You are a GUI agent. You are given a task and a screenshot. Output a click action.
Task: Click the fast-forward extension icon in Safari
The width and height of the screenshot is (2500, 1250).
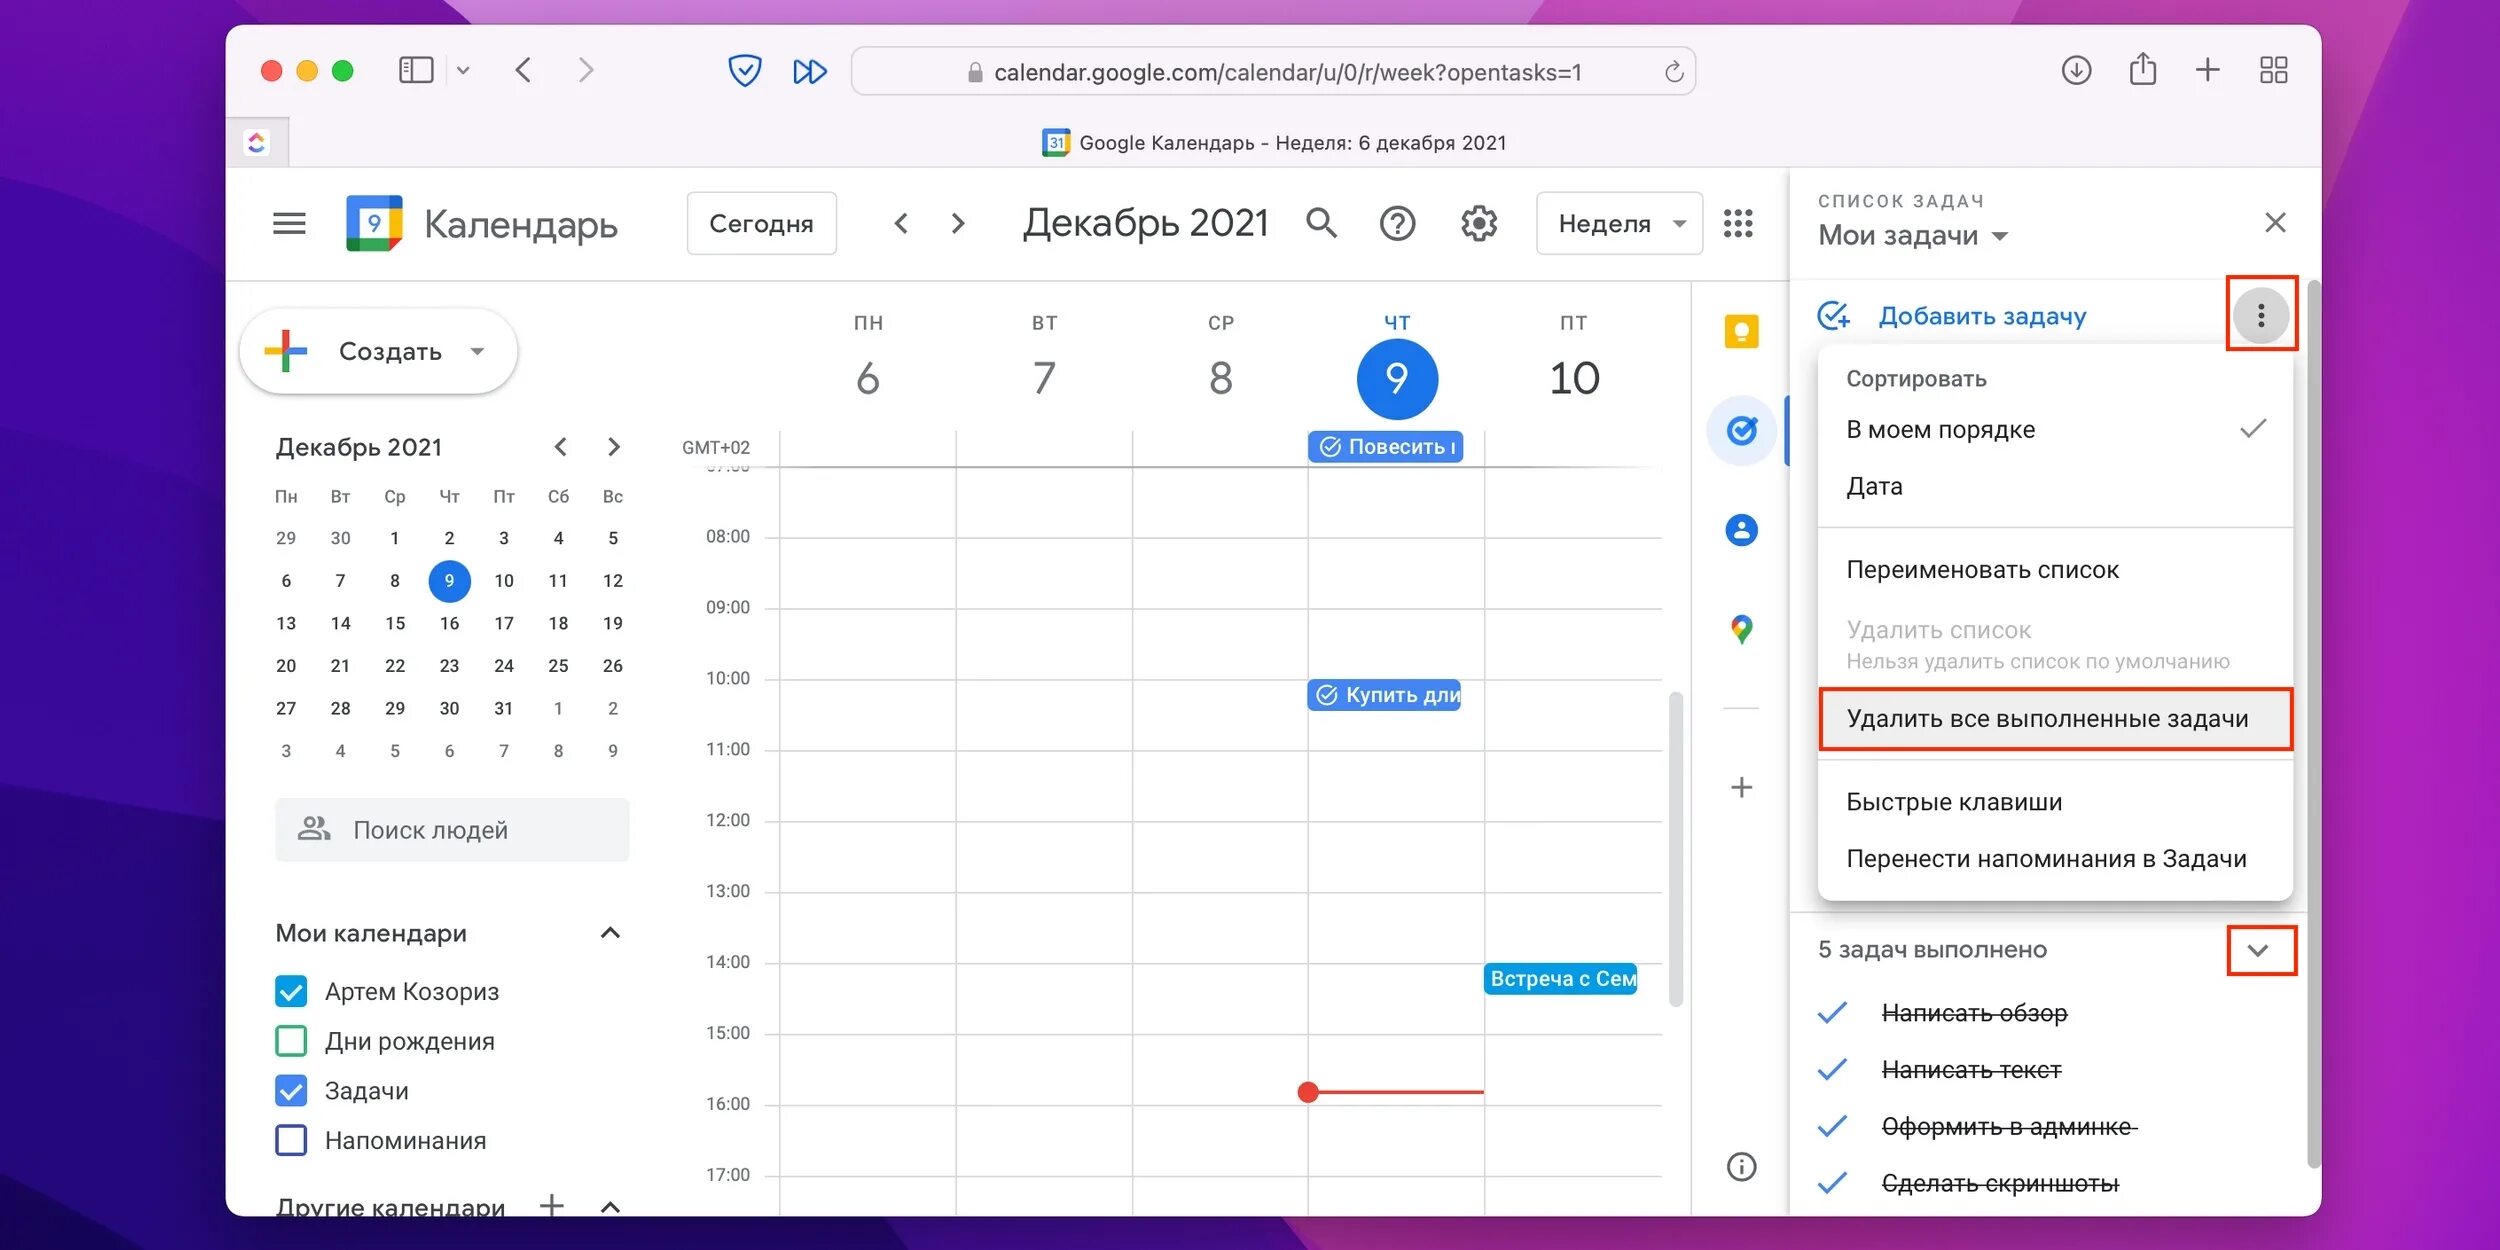[x=809, y=71]
